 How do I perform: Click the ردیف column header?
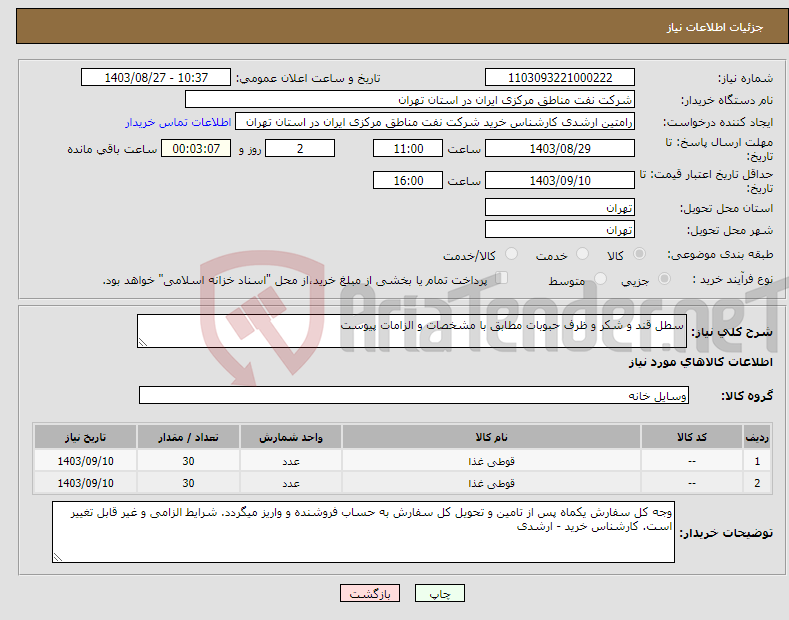pyautogui.click(x=757, y=437)
